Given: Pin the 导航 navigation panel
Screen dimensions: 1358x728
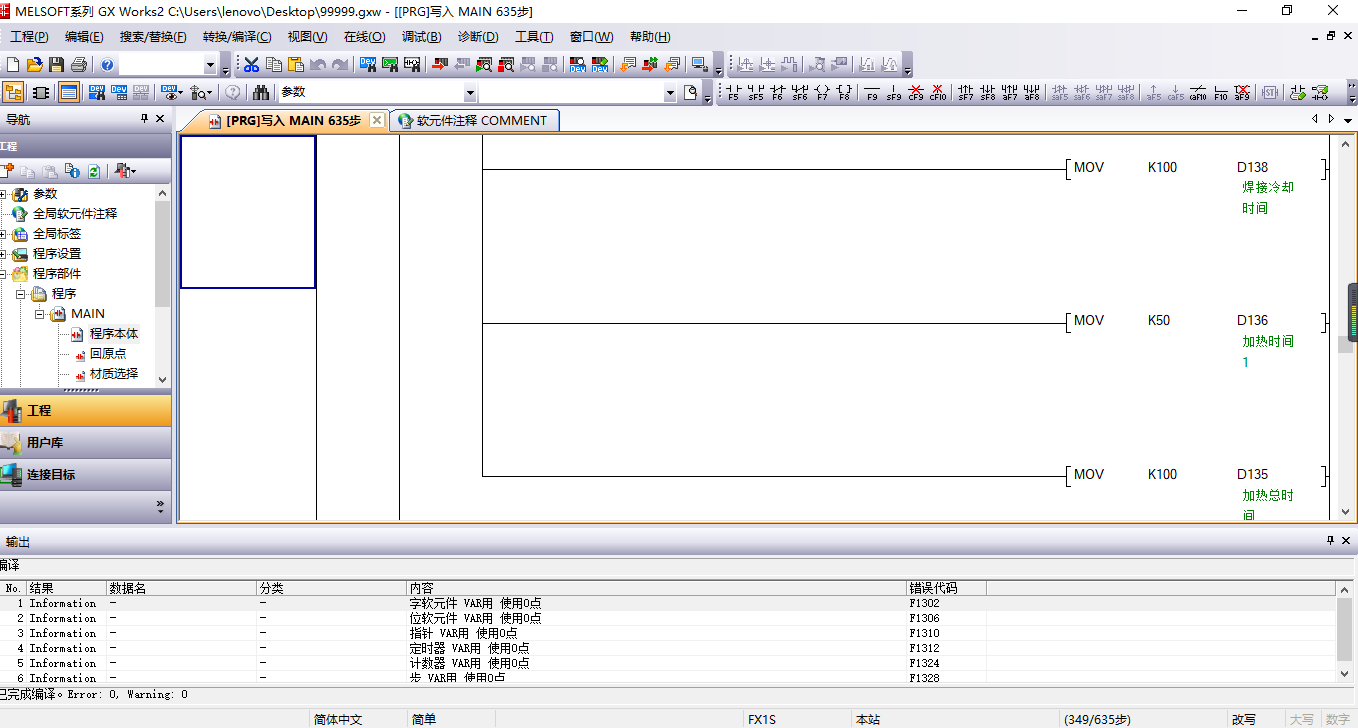Looking at the screenshot, I should [x=144, y=119].
